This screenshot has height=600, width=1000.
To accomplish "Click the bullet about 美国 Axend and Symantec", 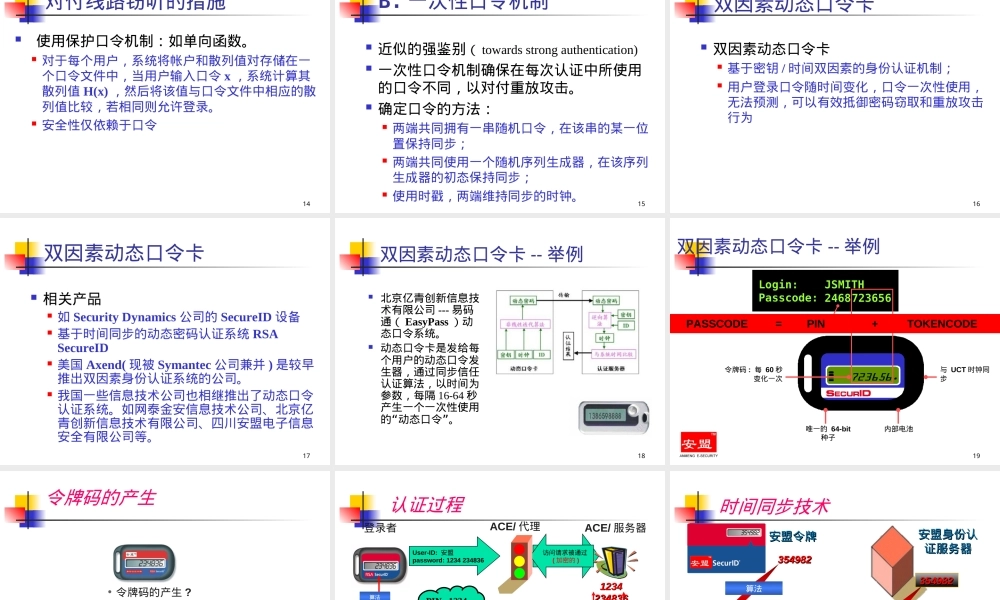I will (186, 371).
